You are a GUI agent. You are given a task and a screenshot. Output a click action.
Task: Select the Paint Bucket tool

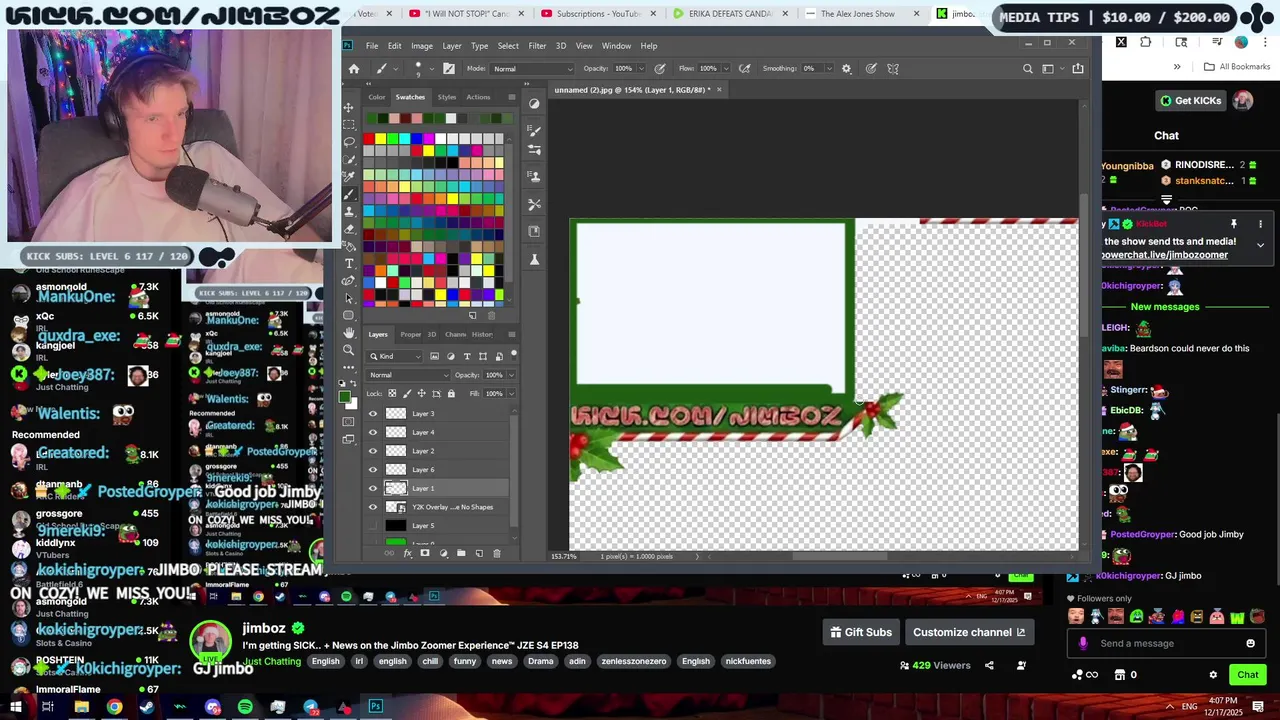pyautogui.click(x=348, y=246)
